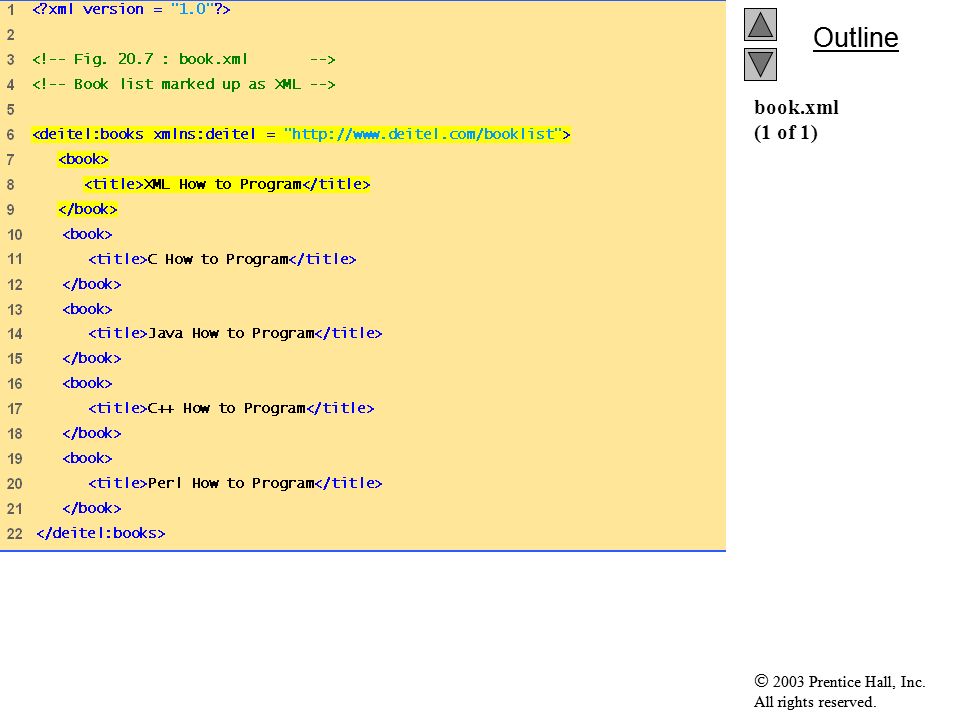Open the Outline link
Image resolution: width=960 pixels, height=720 pixels.
(855, 38)
